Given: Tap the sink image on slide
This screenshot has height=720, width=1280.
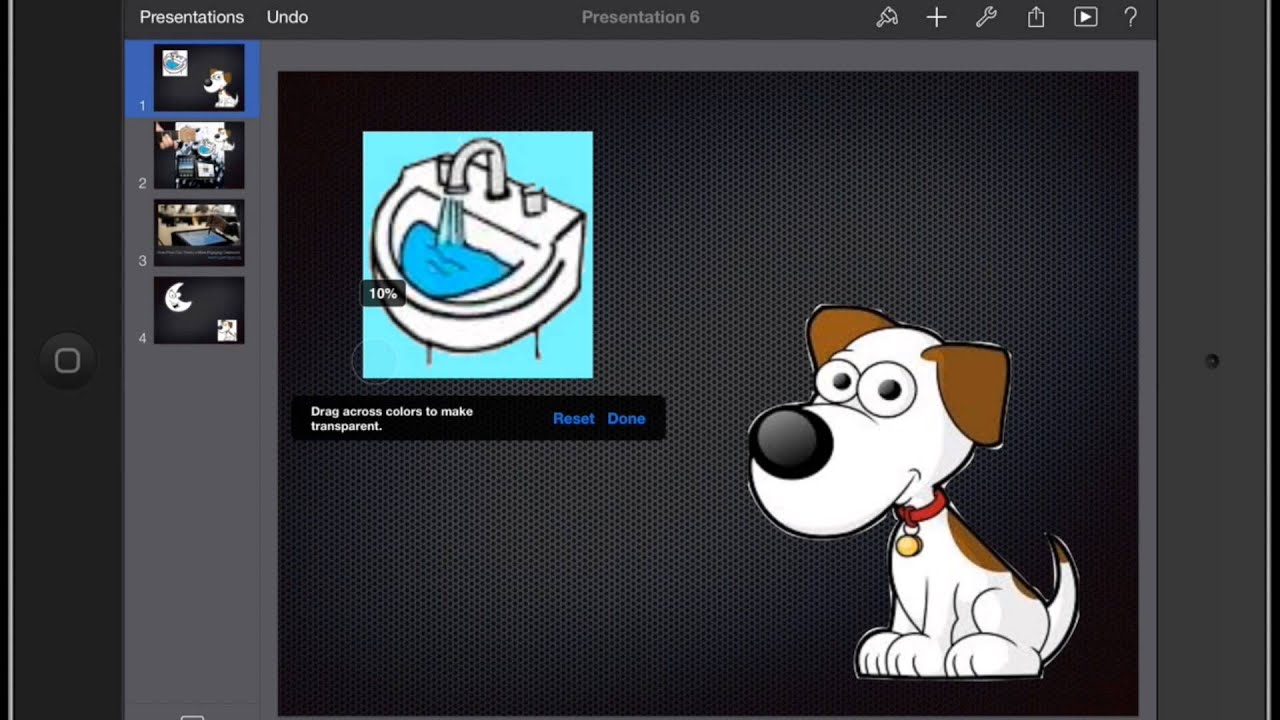Looking at the screenshot, I should [477, 255].
